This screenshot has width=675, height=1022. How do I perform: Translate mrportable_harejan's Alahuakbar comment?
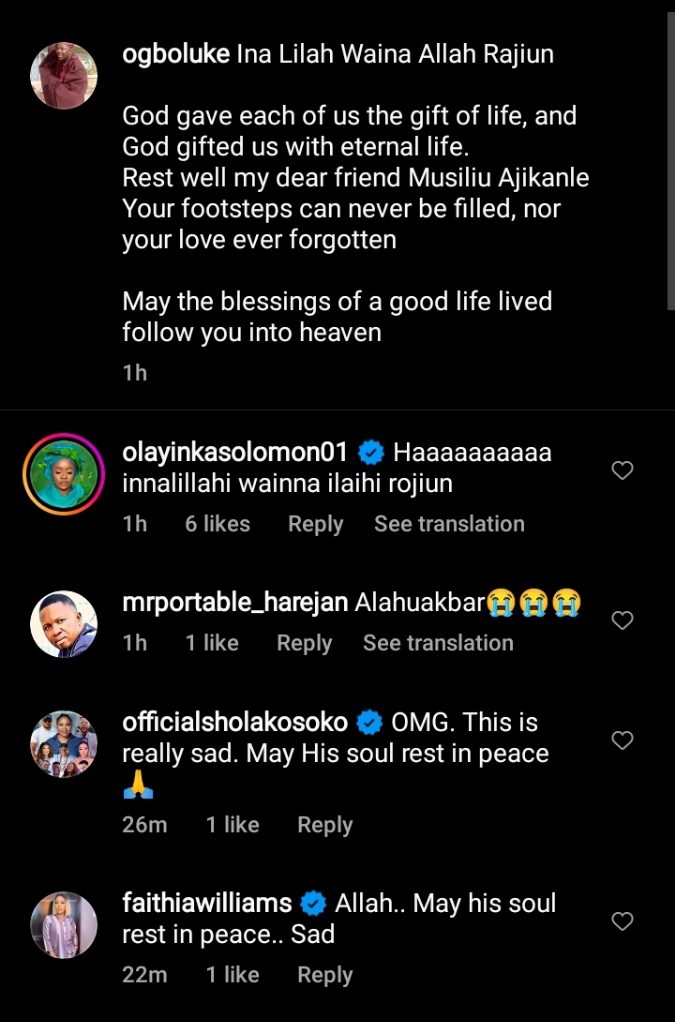click(x=438, y=643)
